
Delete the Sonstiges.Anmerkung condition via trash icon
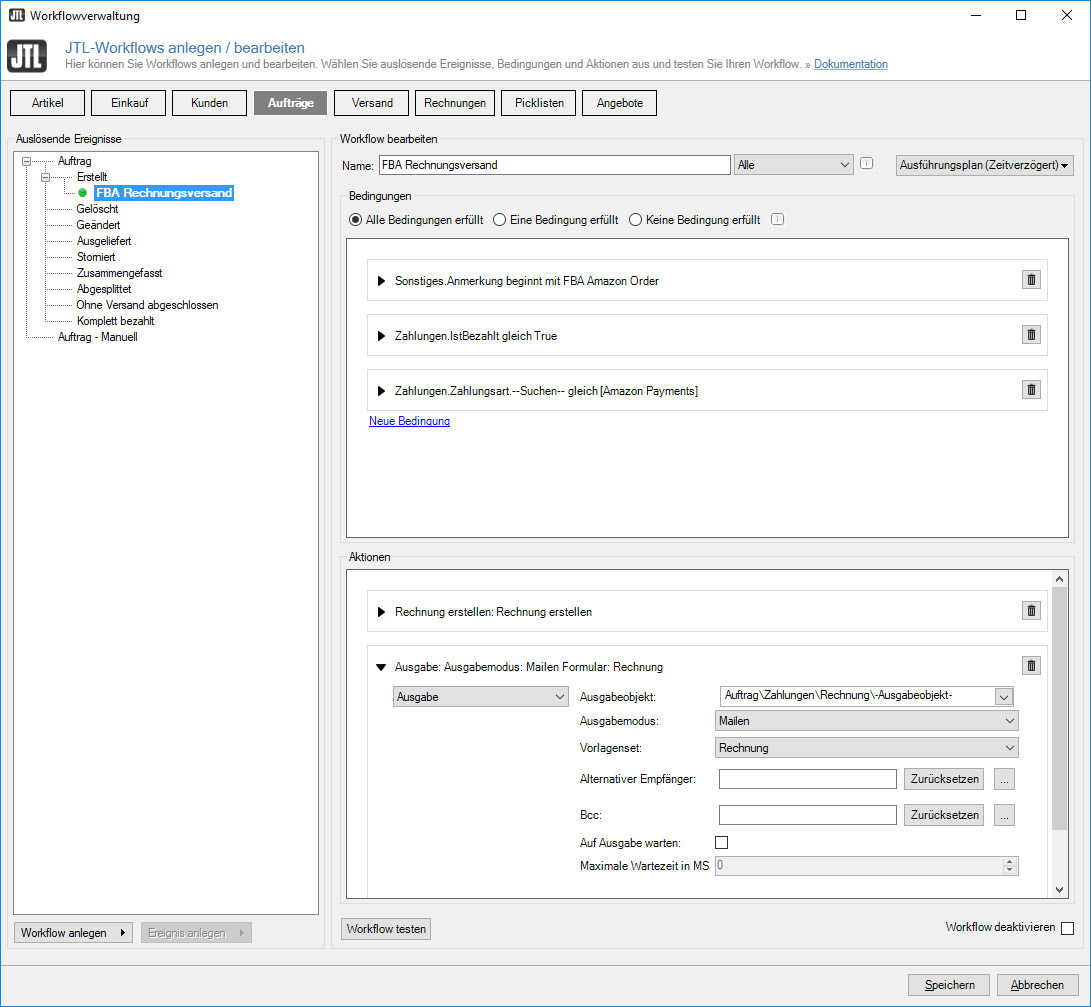click(1031, 280)
